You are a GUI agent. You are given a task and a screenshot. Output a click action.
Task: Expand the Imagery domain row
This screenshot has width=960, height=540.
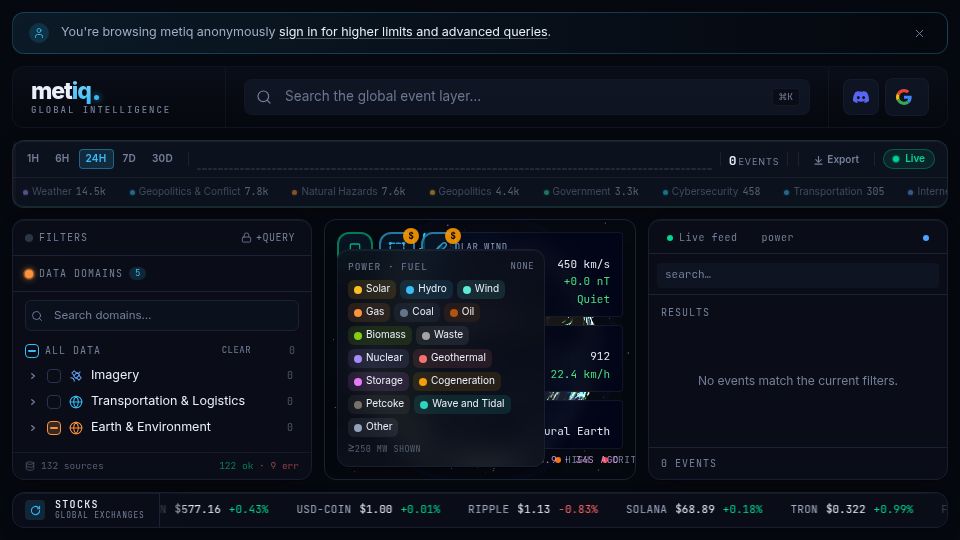tap(33, 376)
